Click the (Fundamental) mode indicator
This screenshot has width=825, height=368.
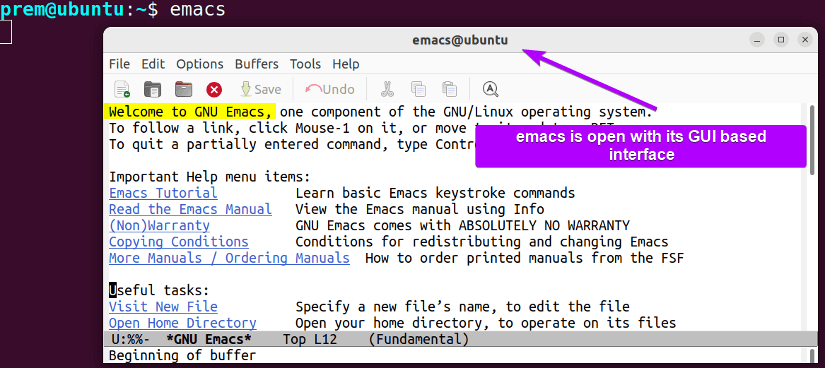tap(418, 339)
